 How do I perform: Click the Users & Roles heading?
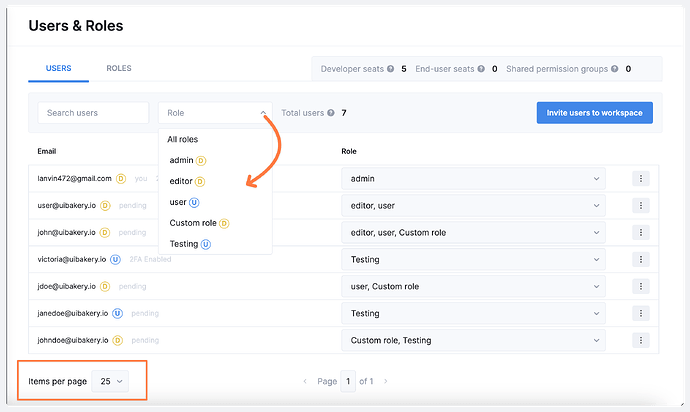[76, 26]
